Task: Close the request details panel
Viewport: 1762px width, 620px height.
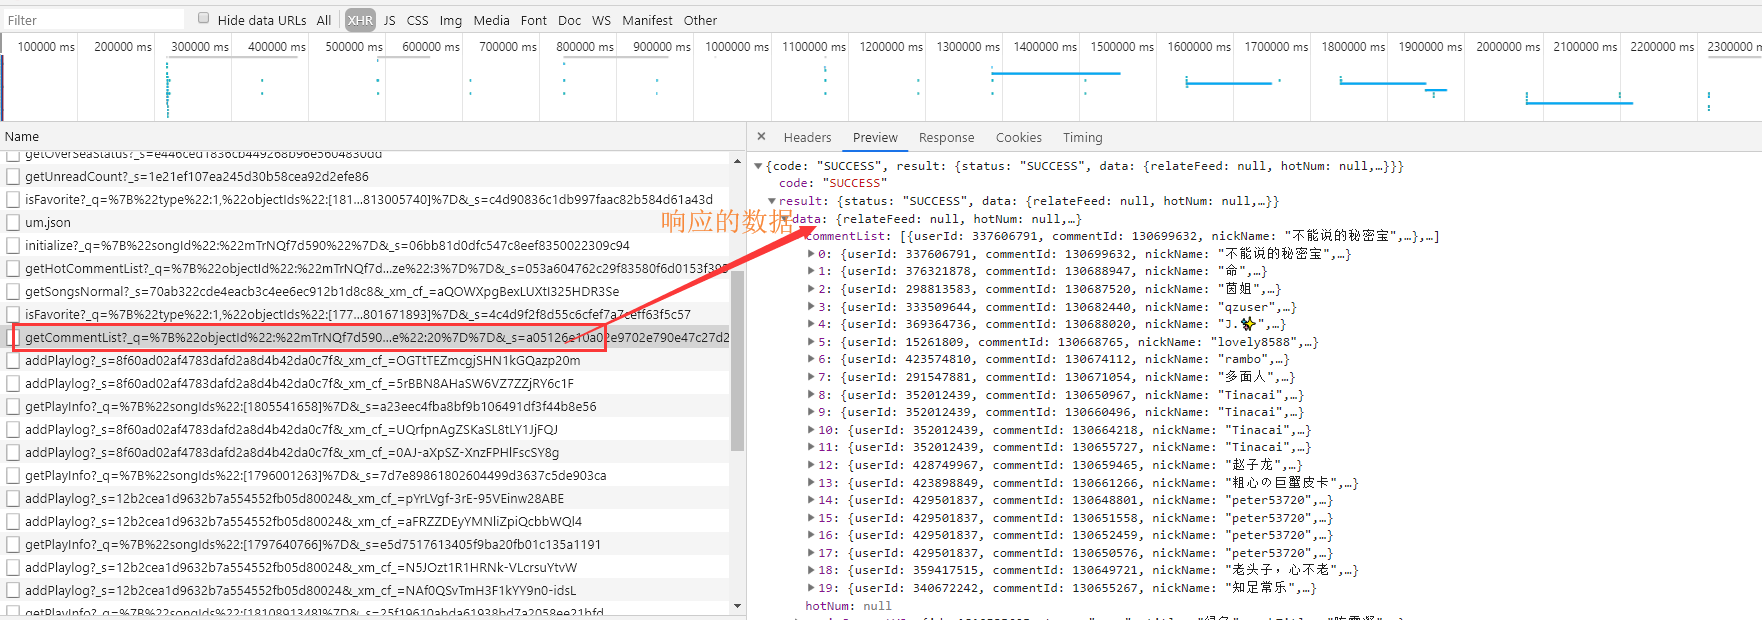Action: [x=761, y=137]
